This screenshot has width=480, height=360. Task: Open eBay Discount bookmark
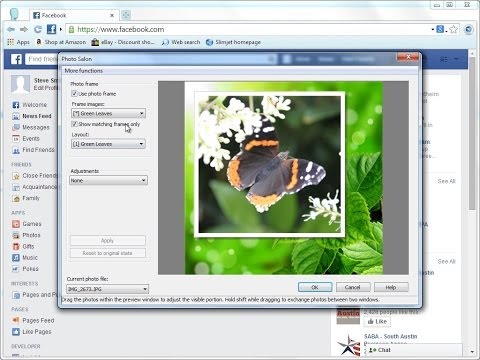click(123, 42)
